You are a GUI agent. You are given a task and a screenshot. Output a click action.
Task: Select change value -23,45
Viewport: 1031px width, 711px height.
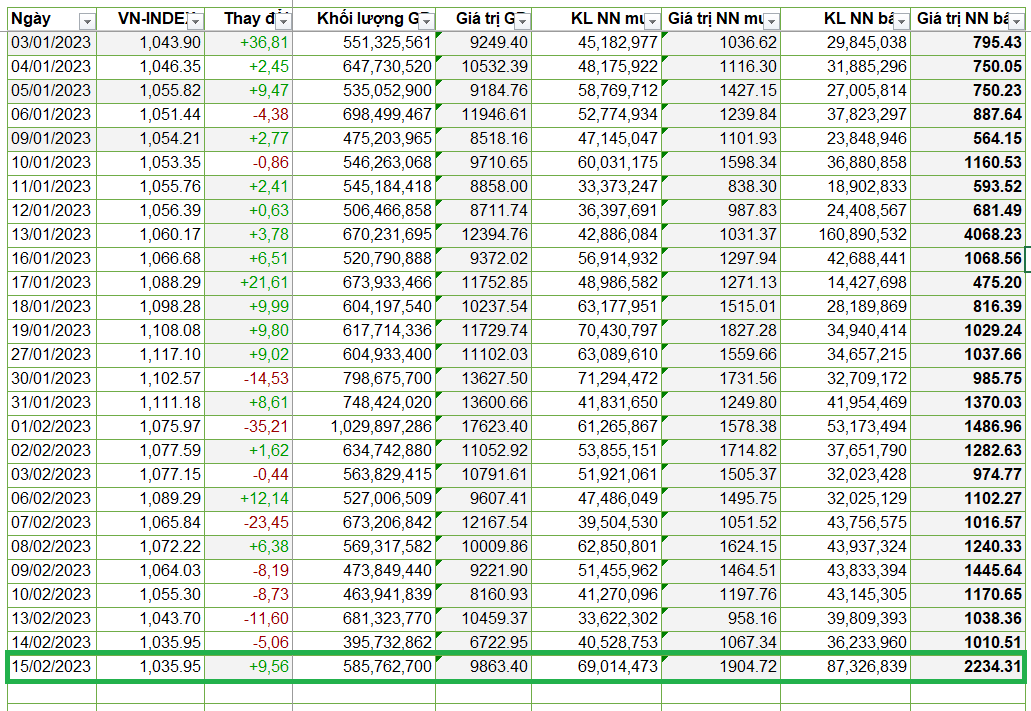249,523
